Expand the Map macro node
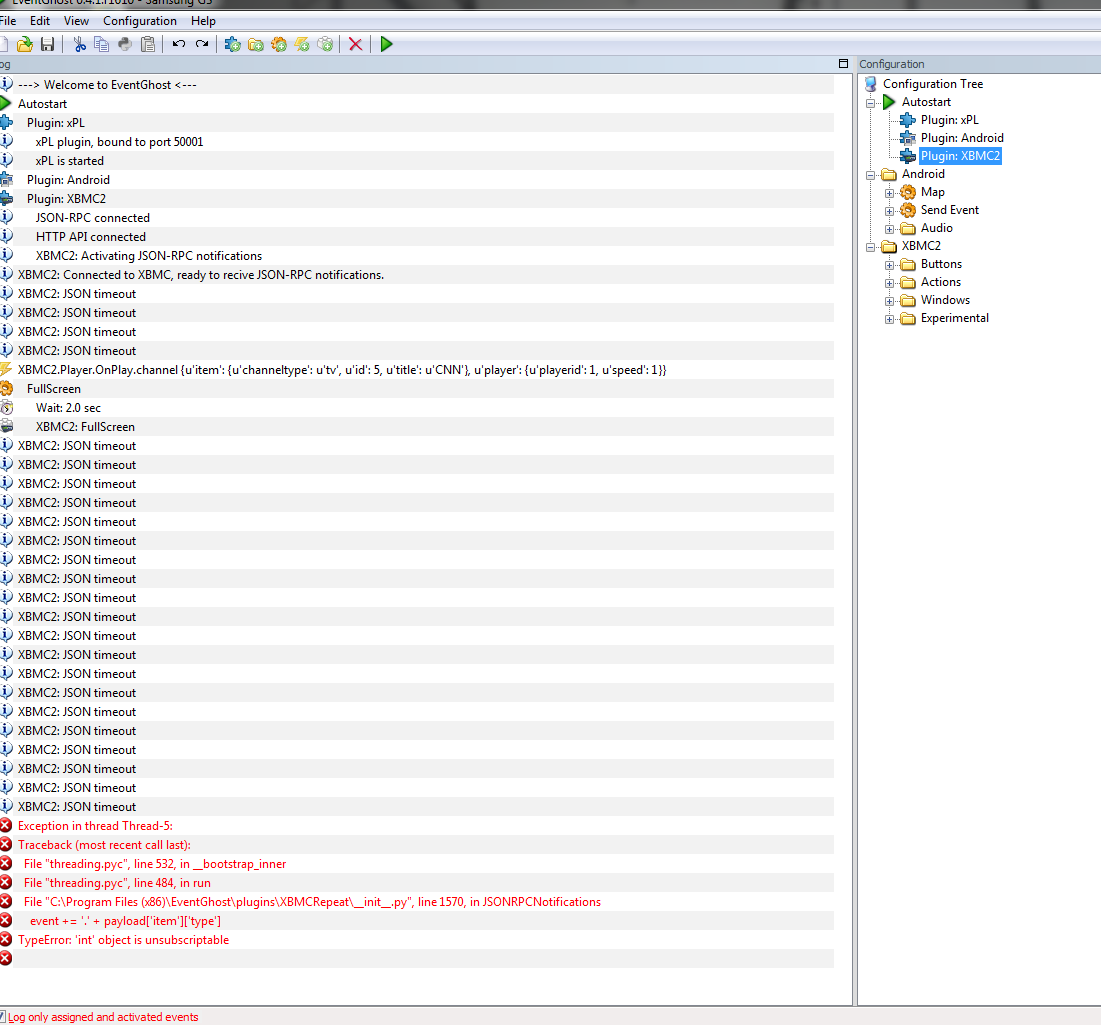 click(890, 192)
